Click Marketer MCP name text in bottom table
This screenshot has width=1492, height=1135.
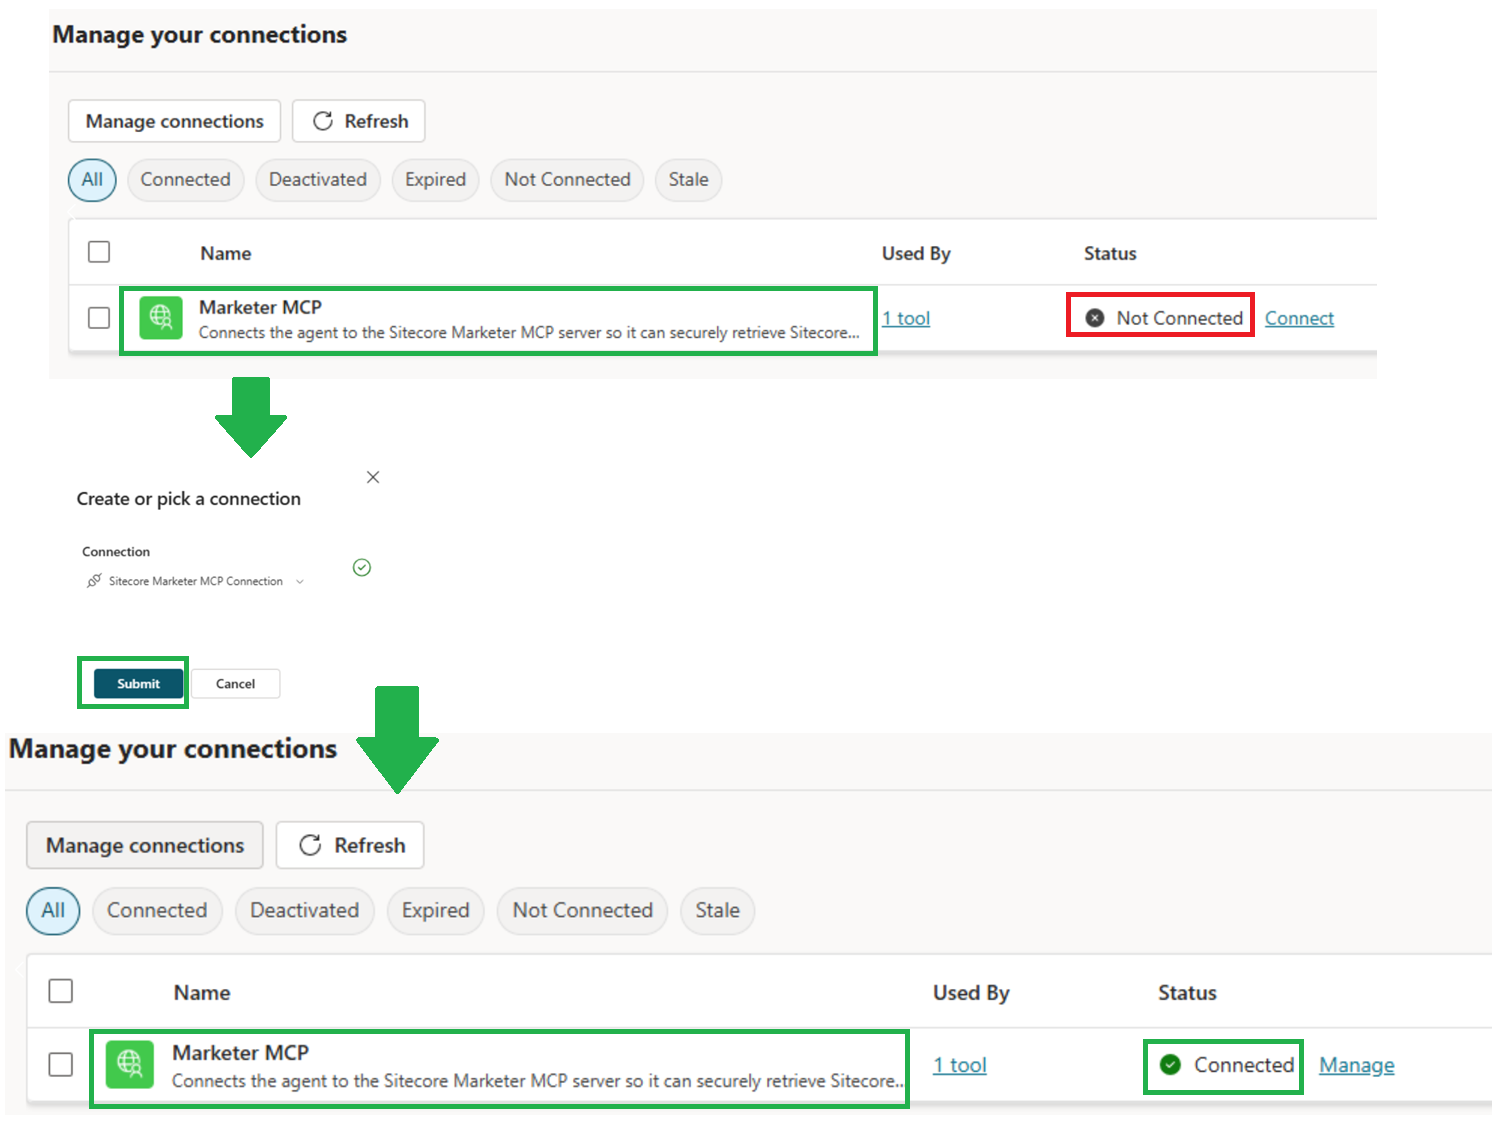click(240, 1052)
